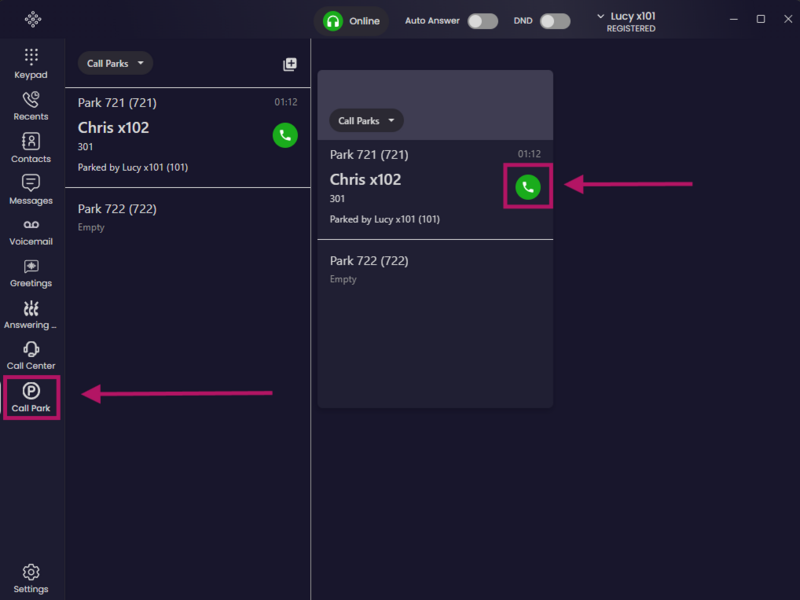Open the Messages panel
Image resolution: width=800 pixels, height=600 pixels.
(x=31, y=190)
